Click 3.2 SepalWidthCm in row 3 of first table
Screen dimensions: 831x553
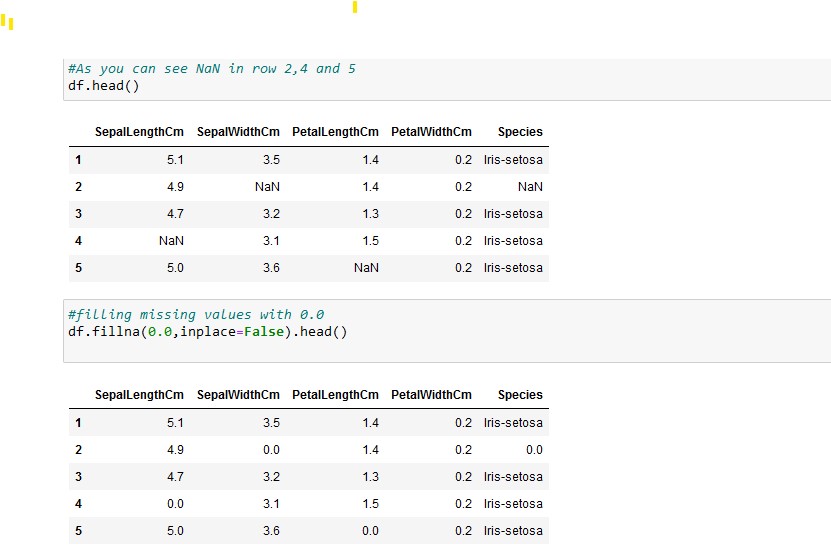point(271,214)
